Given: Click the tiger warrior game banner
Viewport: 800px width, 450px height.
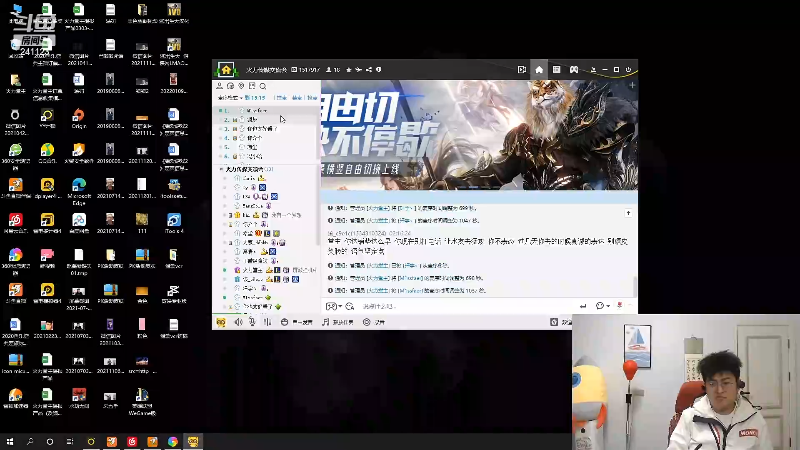Looking at the screenshot, I should point(479,135).
